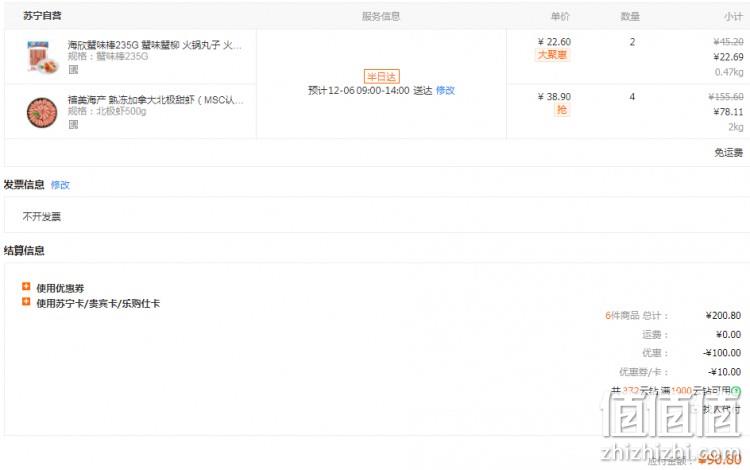Click the 使用苏宁卡/麦宾卡/乐购仕卡 label text
This screenshot has width=750, height=470.
[98, 303]
